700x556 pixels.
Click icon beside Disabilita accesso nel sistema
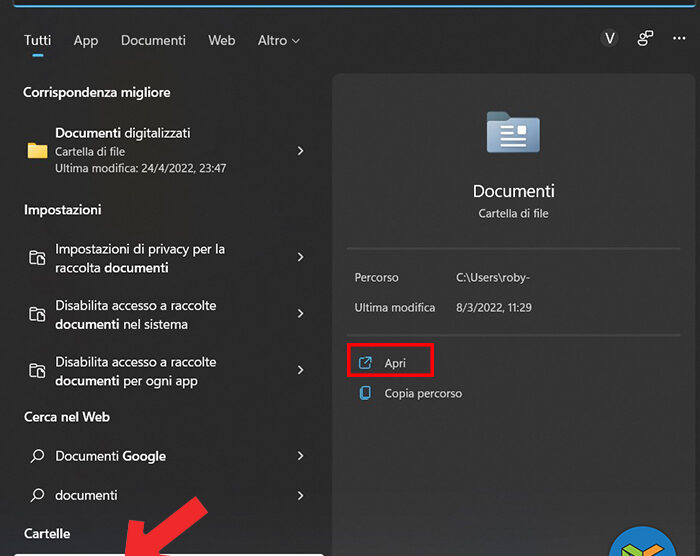click(x=38, y=315)
